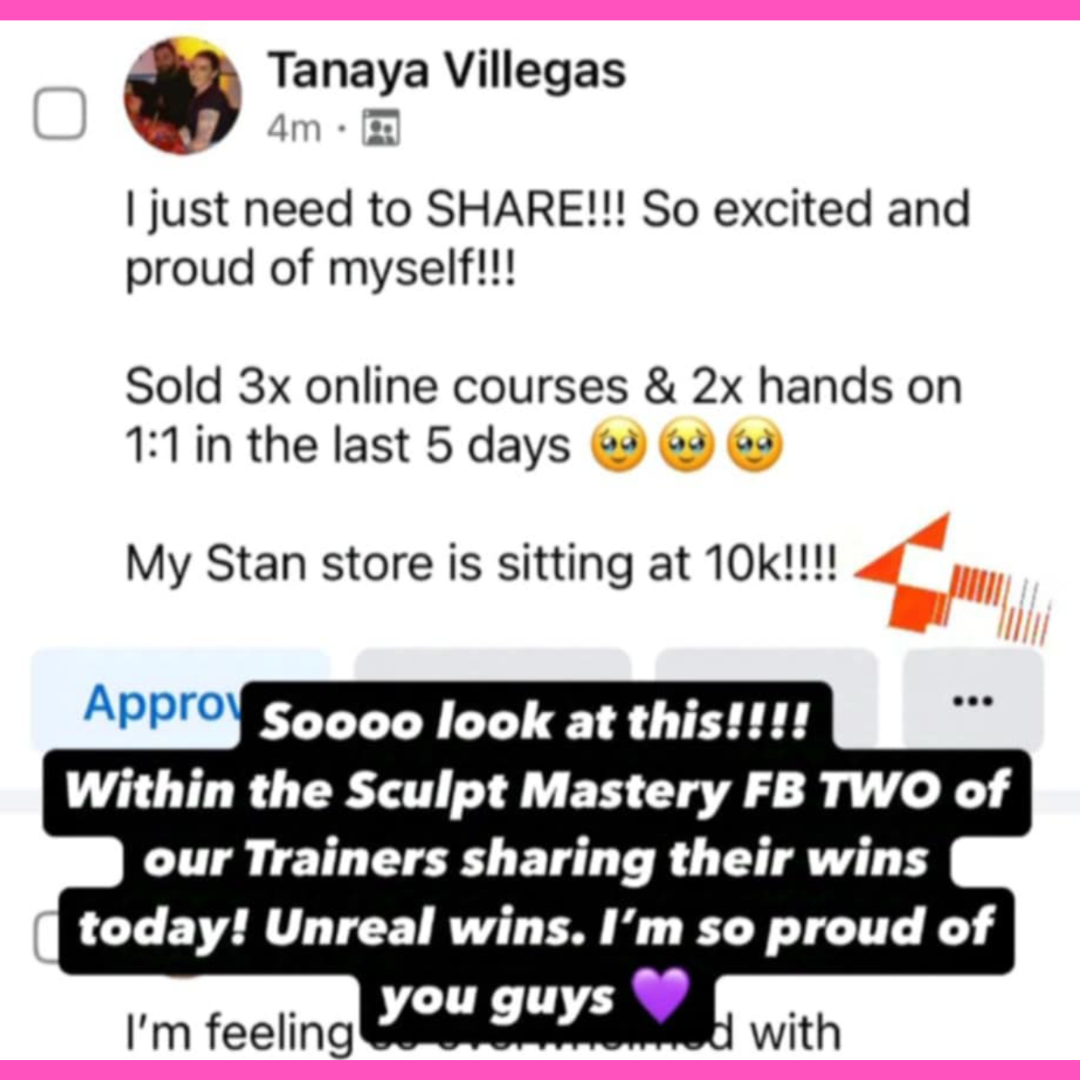Tap the purple heart emoji
This screenshot has width=1080, height=1080.
[x=661, y=995]
